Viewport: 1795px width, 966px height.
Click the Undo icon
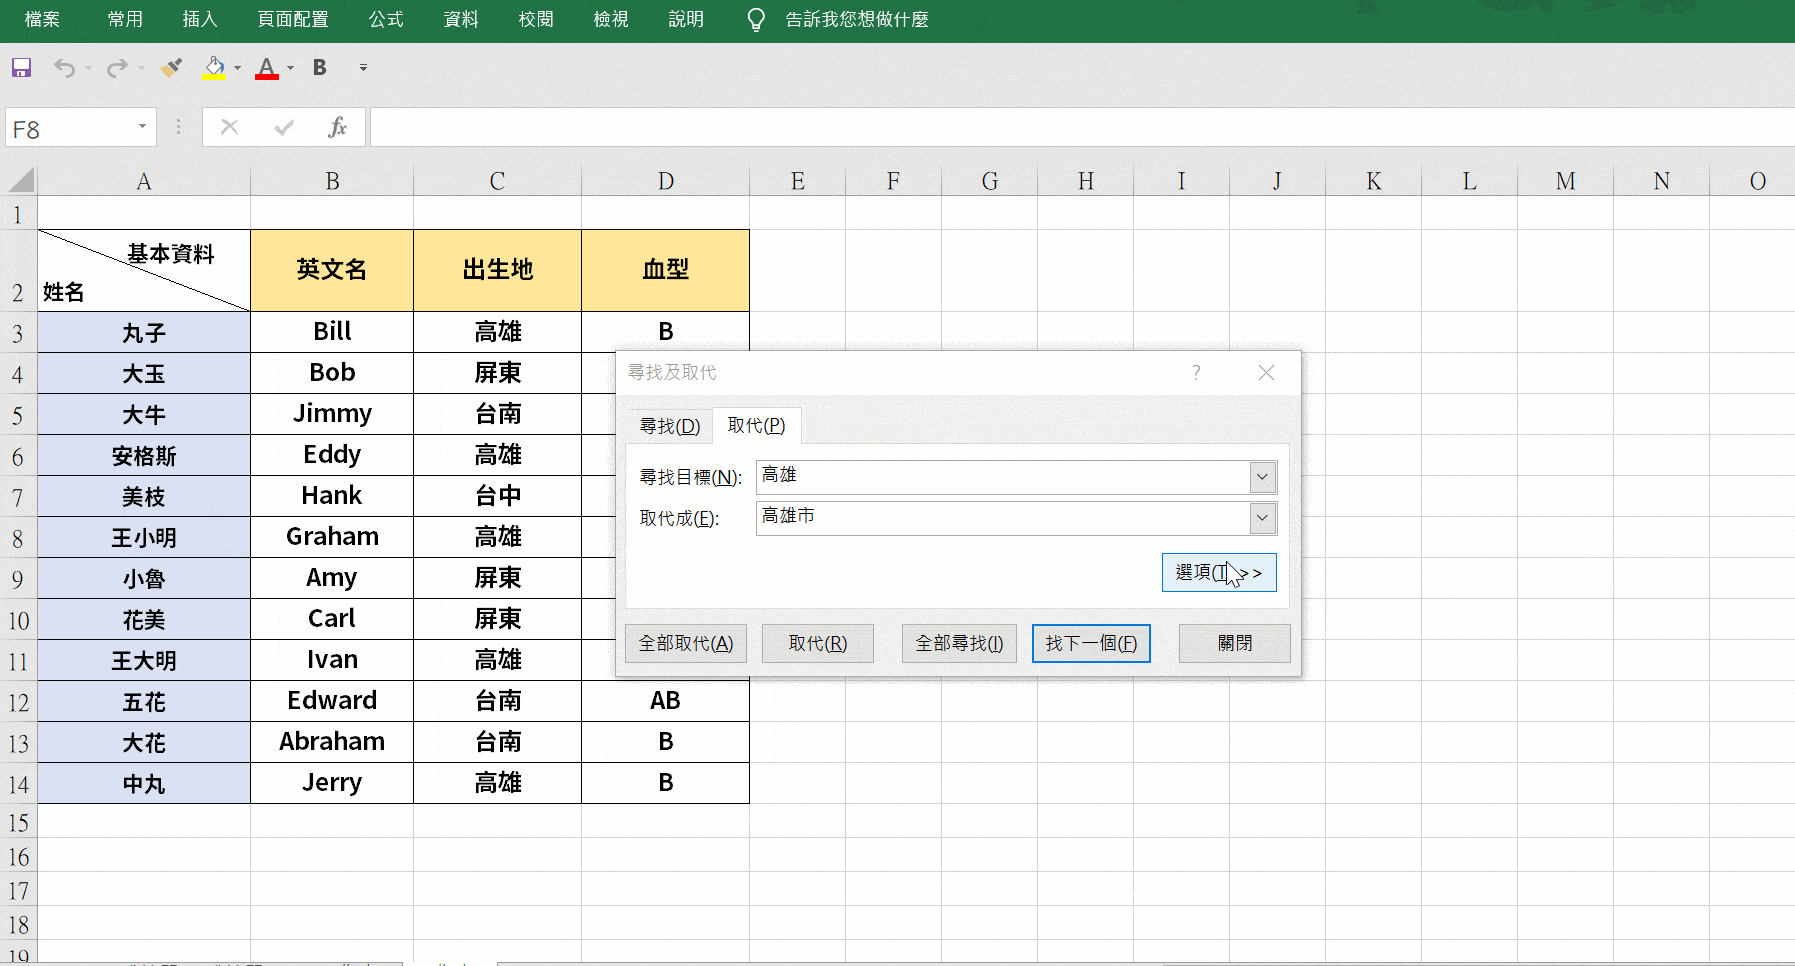coord(63,67)
